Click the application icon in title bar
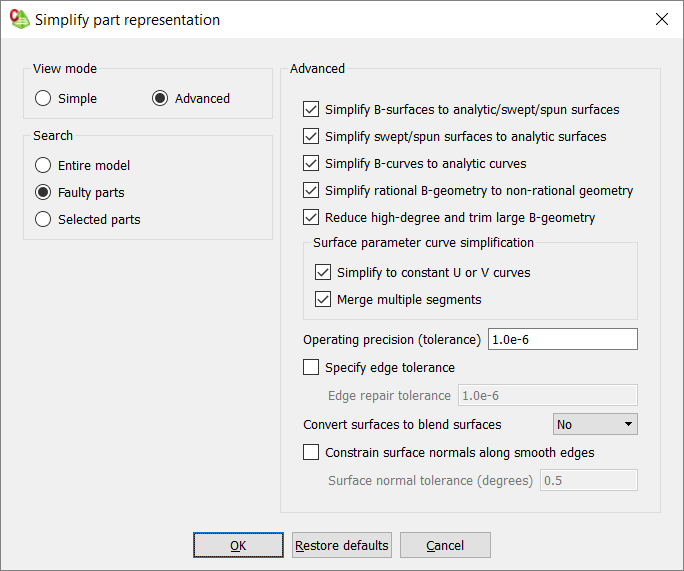Image resolution: width=684 pixels, height=571 pixels. [20, 19]
